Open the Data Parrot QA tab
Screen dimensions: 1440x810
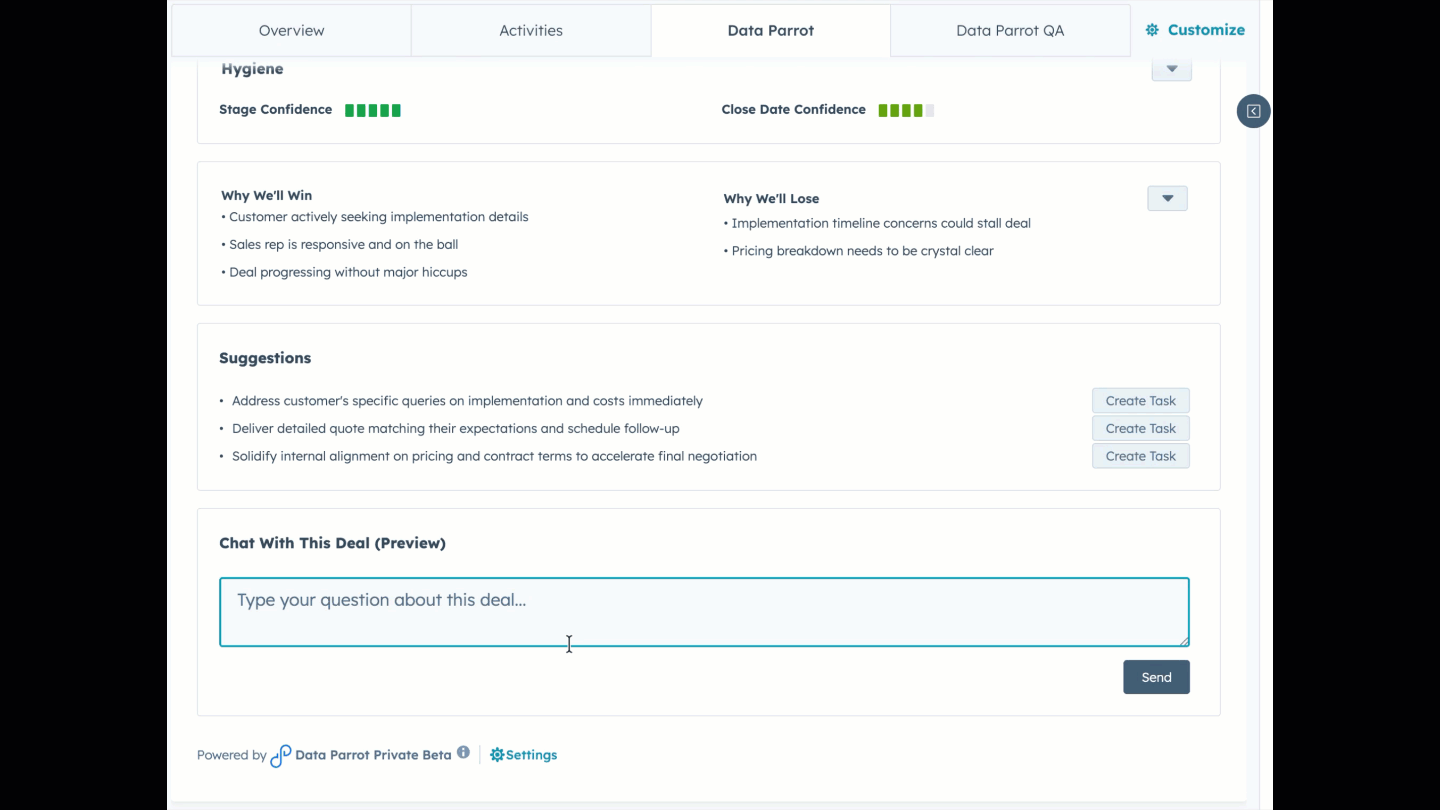[x=1010, y=30]
